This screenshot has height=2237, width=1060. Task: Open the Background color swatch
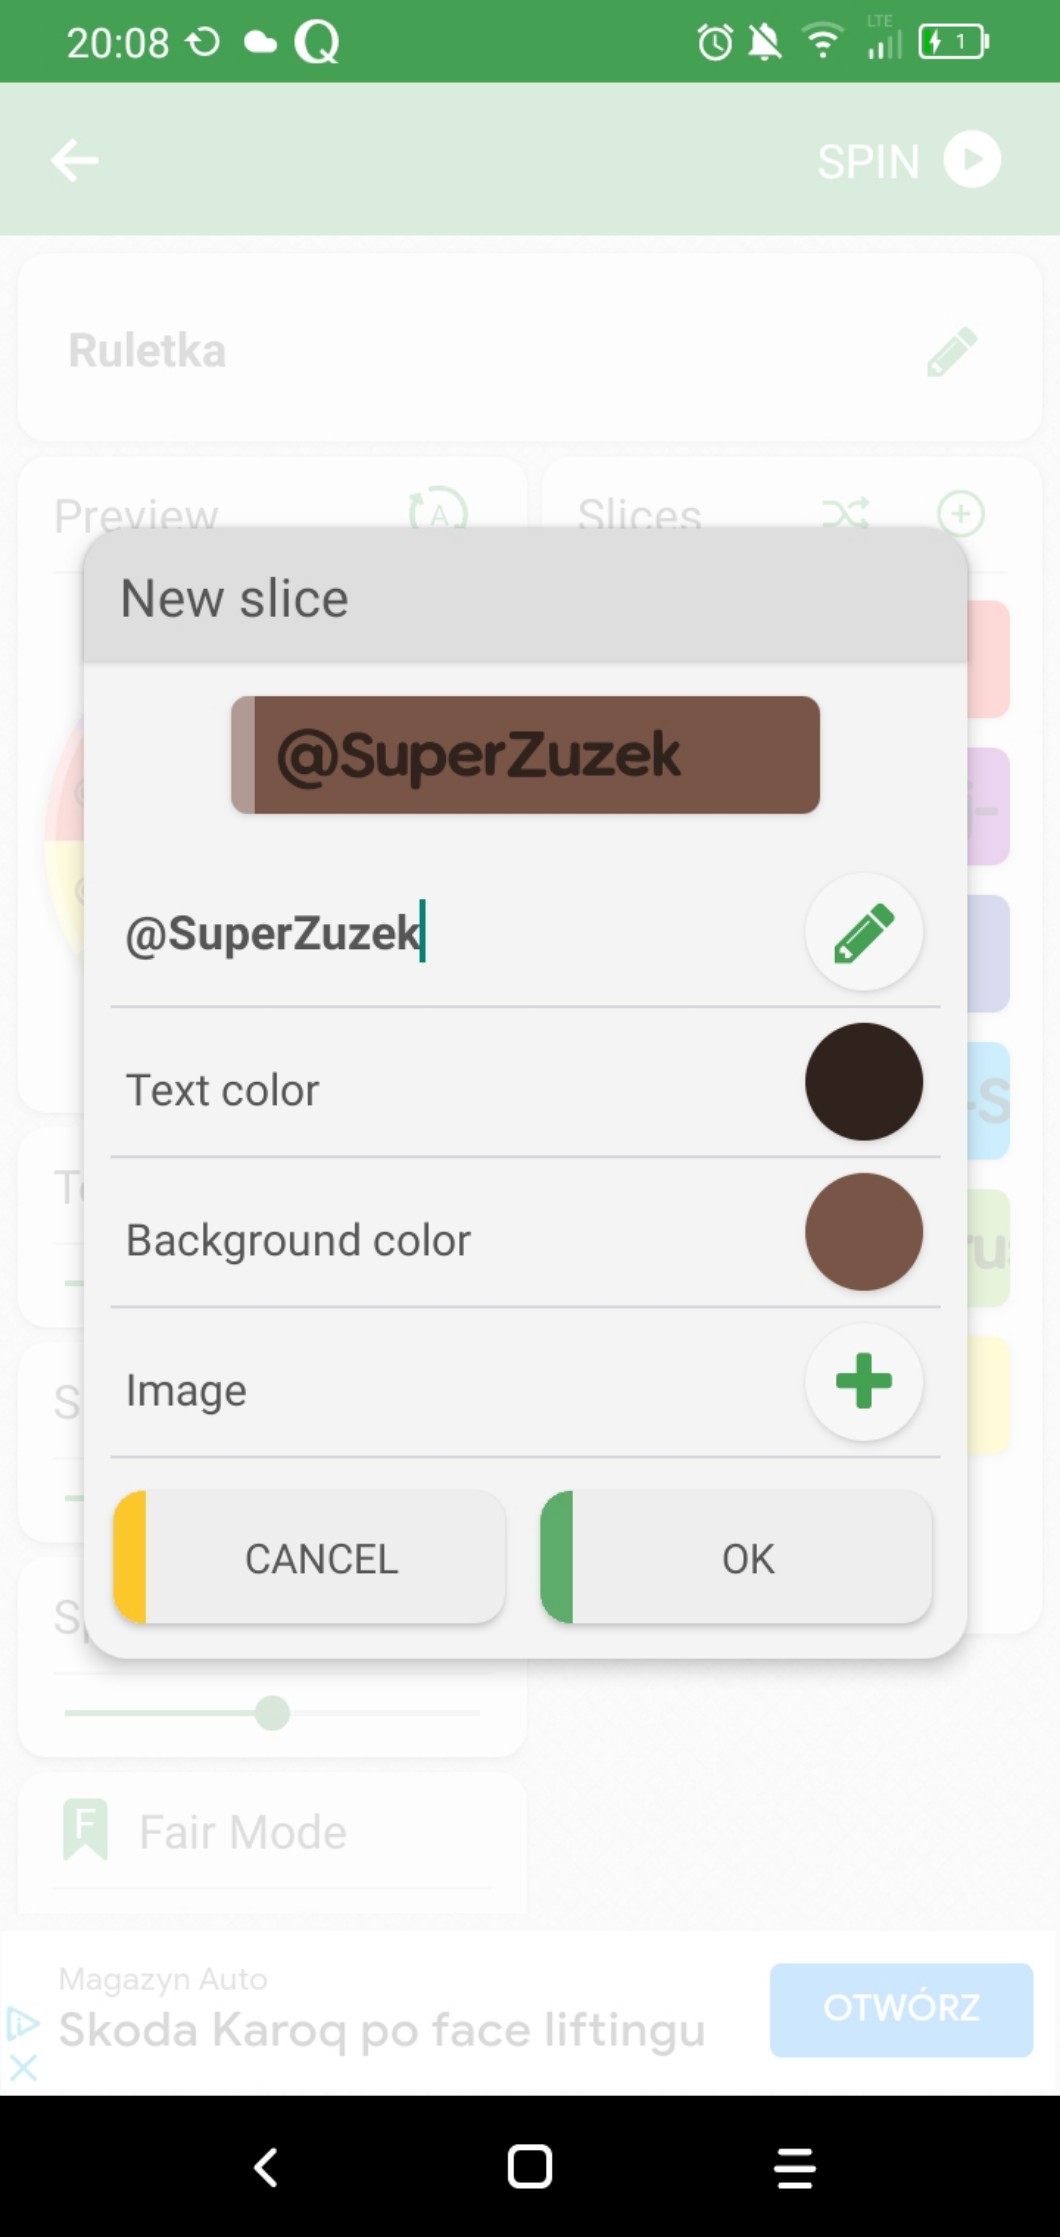click(x=863, y=1232)
